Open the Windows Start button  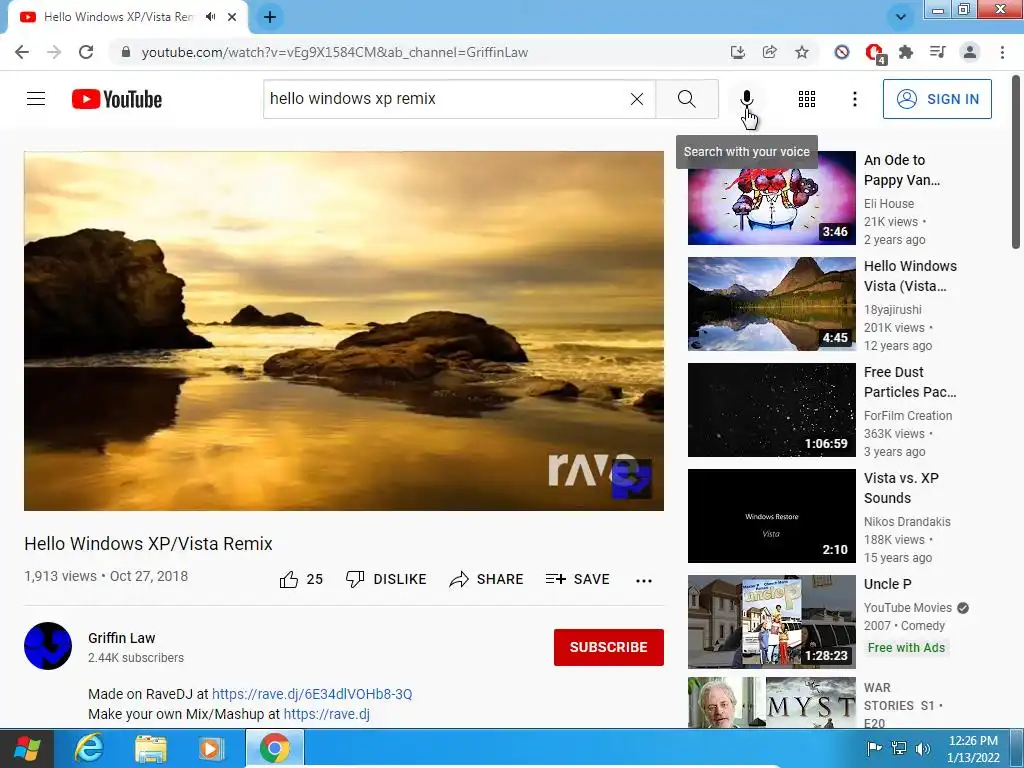[x=27, y=748]
